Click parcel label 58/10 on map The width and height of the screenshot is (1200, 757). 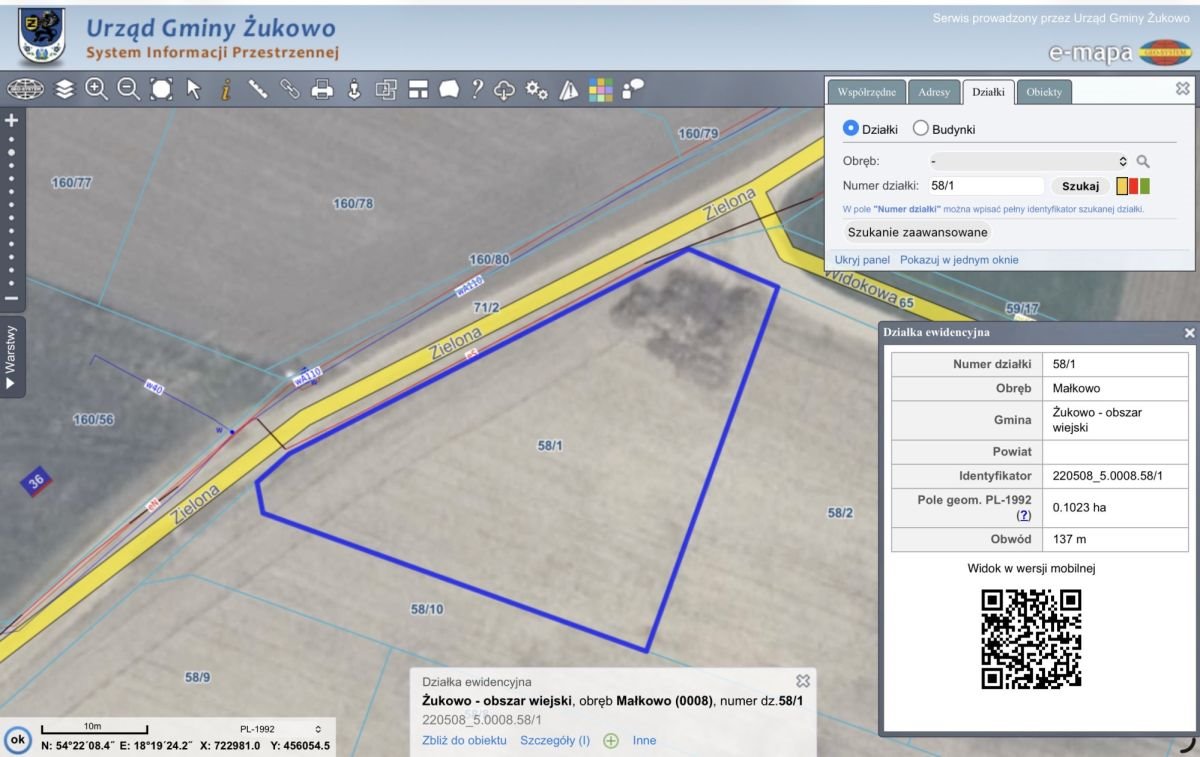[427, 608]
